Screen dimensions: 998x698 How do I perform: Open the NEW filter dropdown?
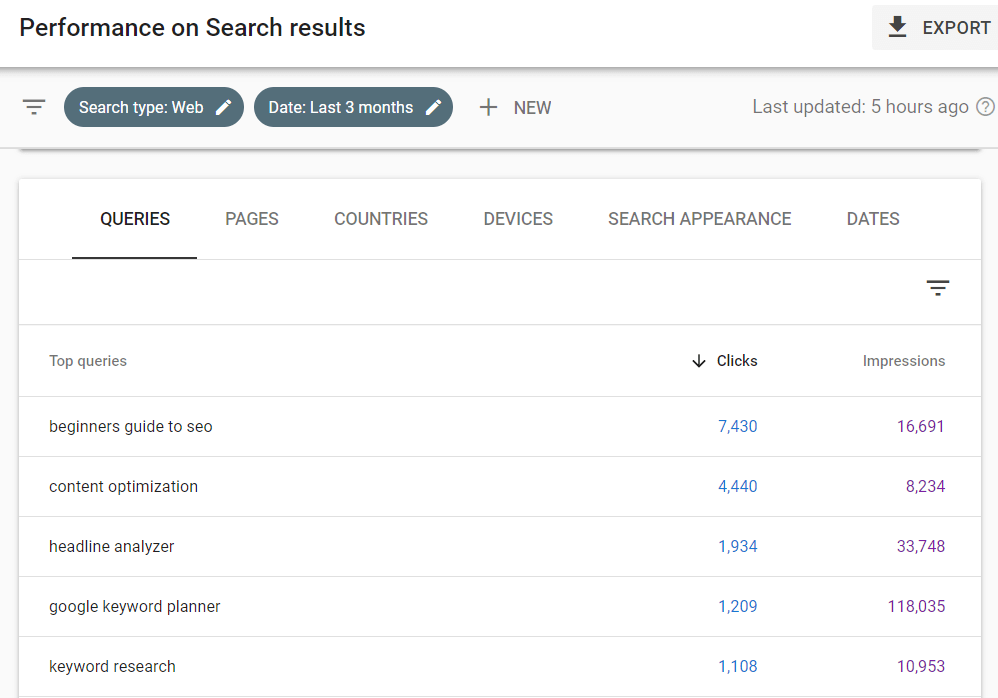pyautogui.click(x=532, y=107)
